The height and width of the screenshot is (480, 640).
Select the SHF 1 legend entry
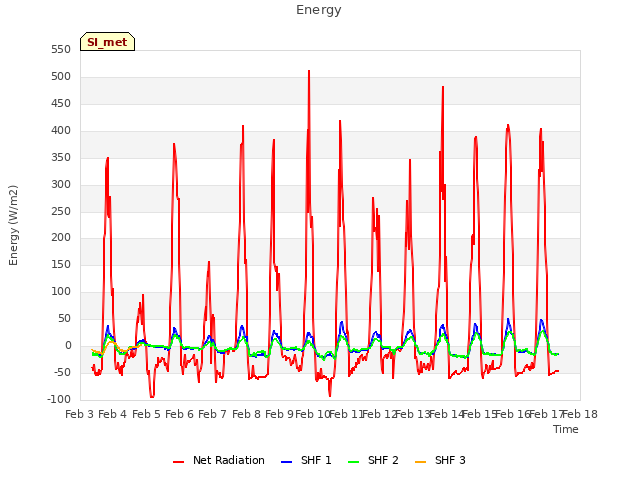pyautogui.click(x=306, y=460)
